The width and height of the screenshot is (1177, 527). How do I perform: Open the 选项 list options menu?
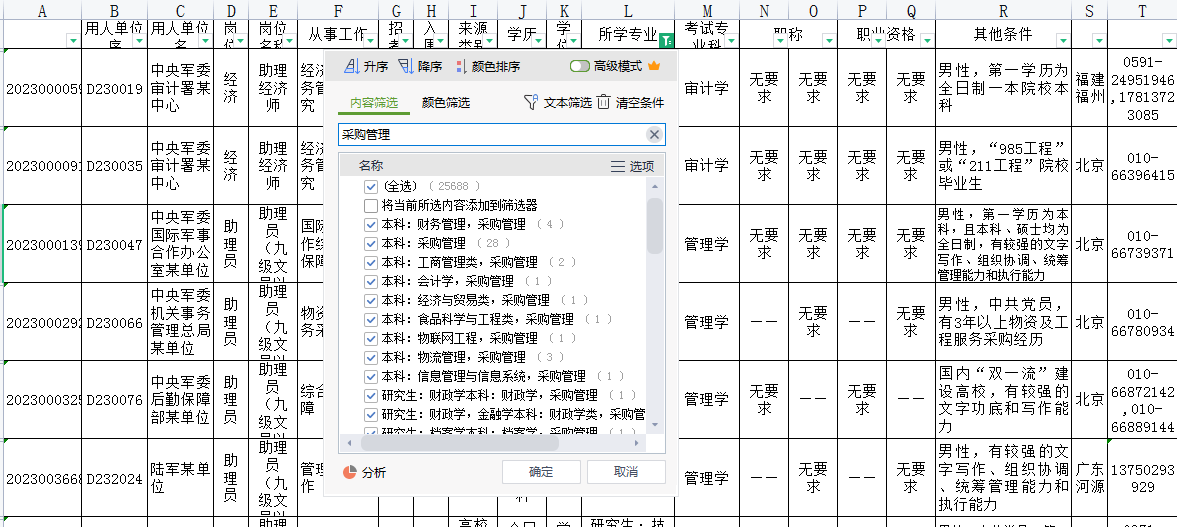618,166
